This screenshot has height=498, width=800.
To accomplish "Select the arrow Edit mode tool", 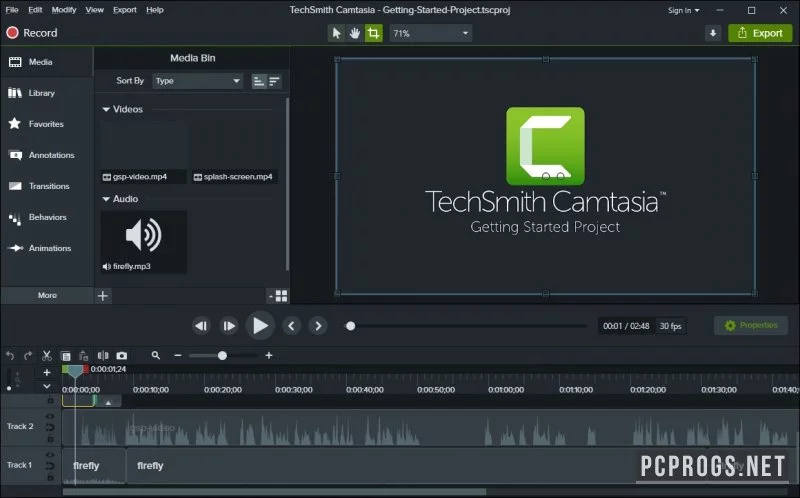I will (x=336, y=33).
